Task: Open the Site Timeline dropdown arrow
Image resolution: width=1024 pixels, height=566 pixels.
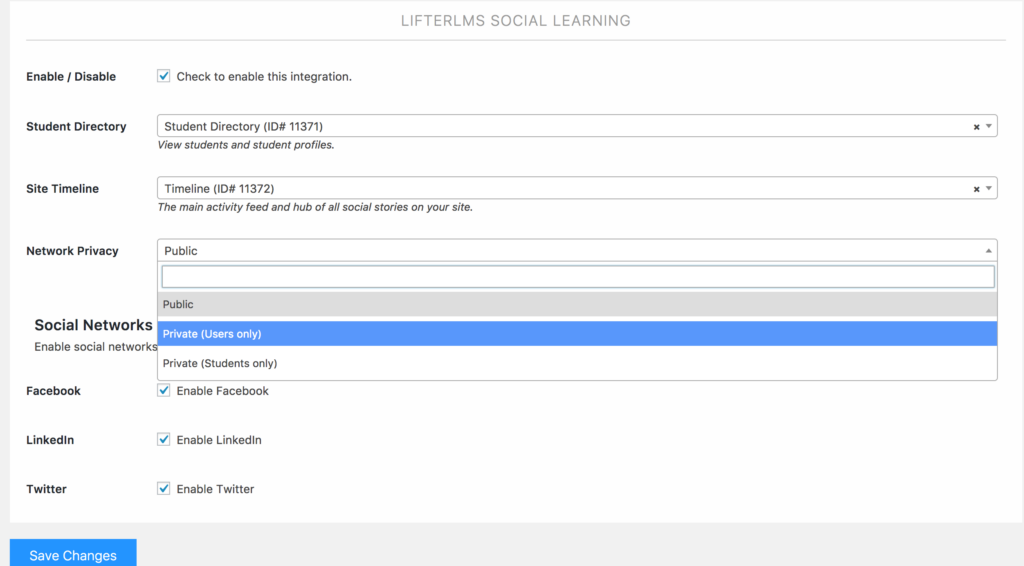Action: (x=989, y=188)
